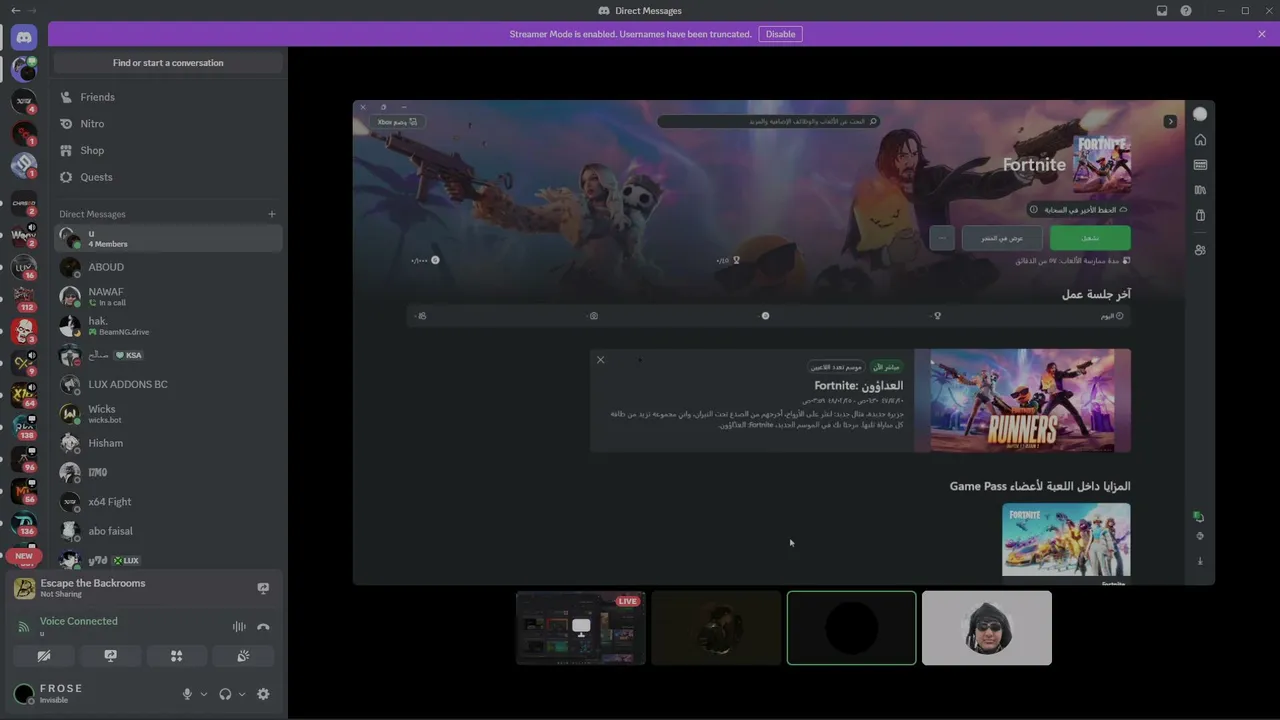The image size is (1280, 720).
Task: Select the green-outlined dark avatar call tile
Action: pos(851,628)
